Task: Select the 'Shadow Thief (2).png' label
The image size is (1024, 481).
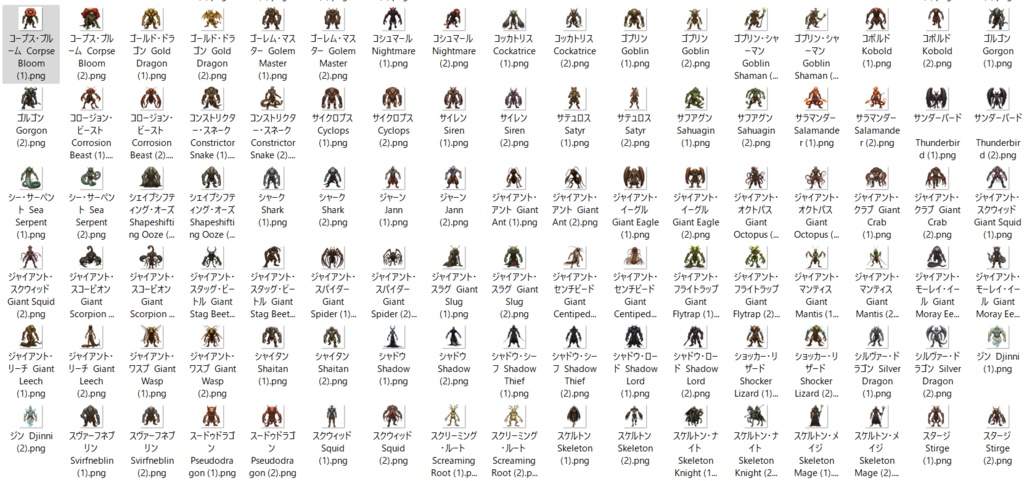Action: (575, 375)
